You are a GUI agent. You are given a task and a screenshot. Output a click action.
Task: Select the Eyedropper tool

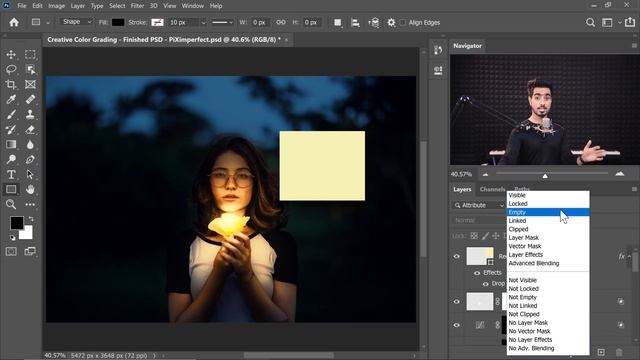(x=11, y=100)
